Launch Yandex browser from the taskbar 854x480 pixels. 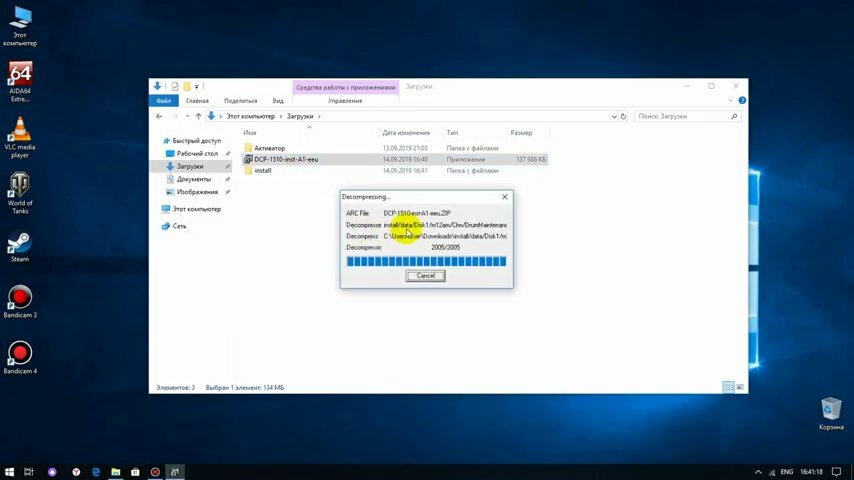pyautogui.click(x=76, y=472)
